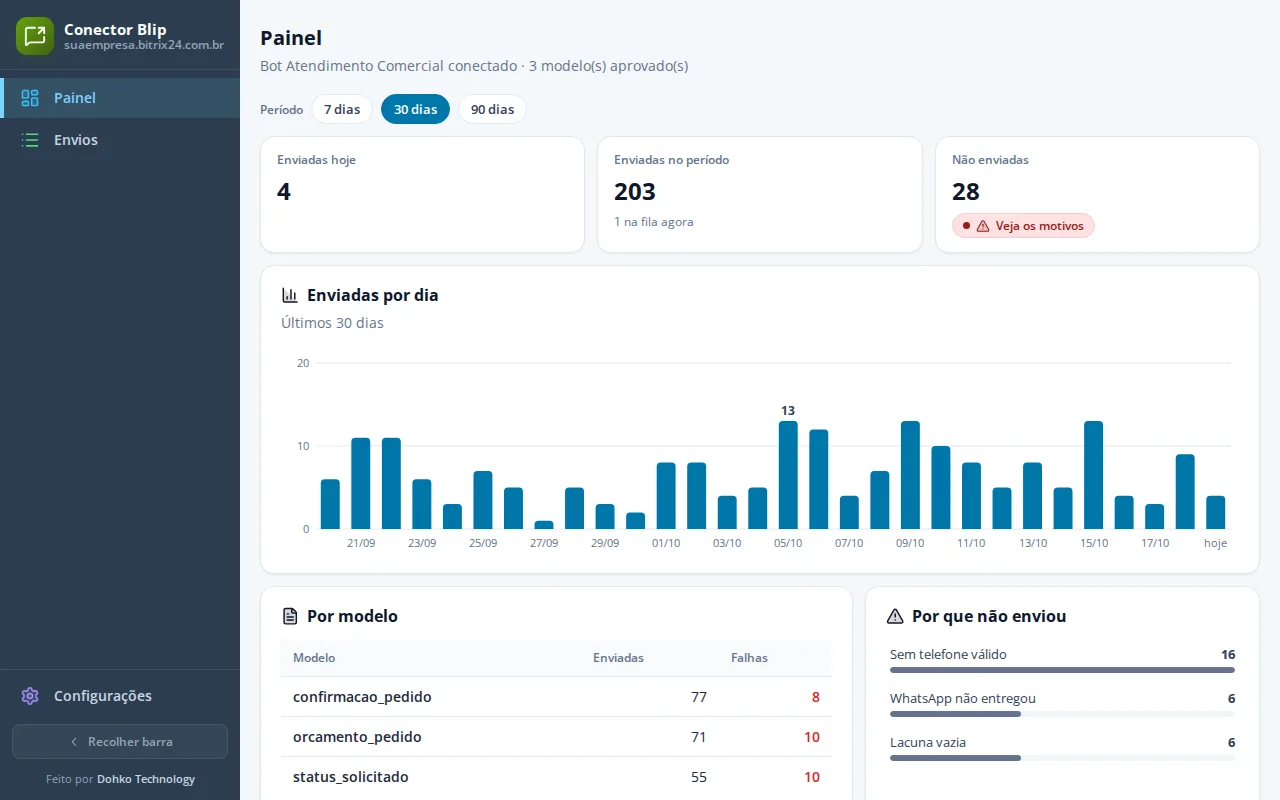Open the Painel menu item
This screenshot has width=1280, height=800.
tap(120, 98)
